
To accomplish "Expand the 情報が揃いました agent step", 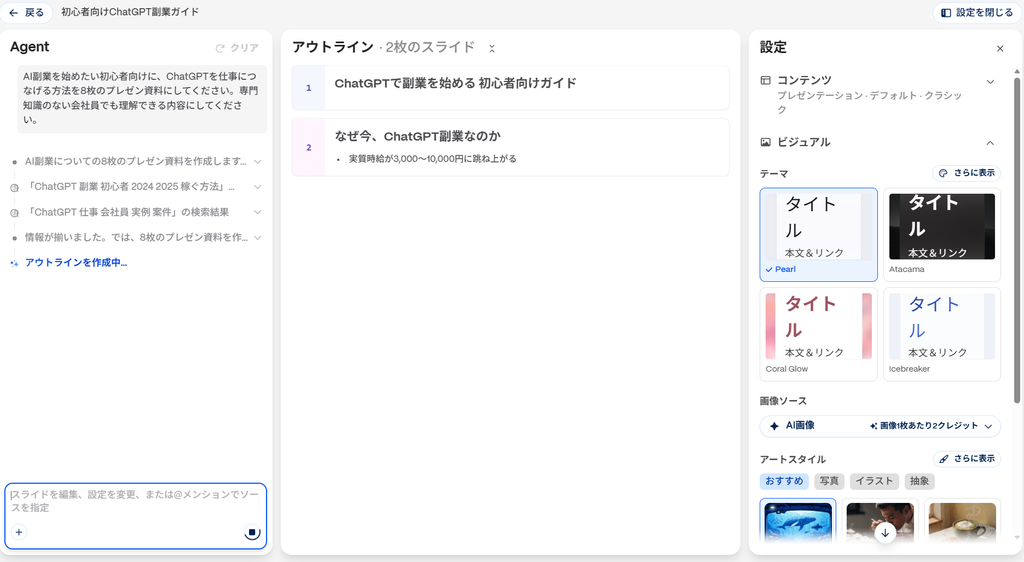I will (257, 238).
